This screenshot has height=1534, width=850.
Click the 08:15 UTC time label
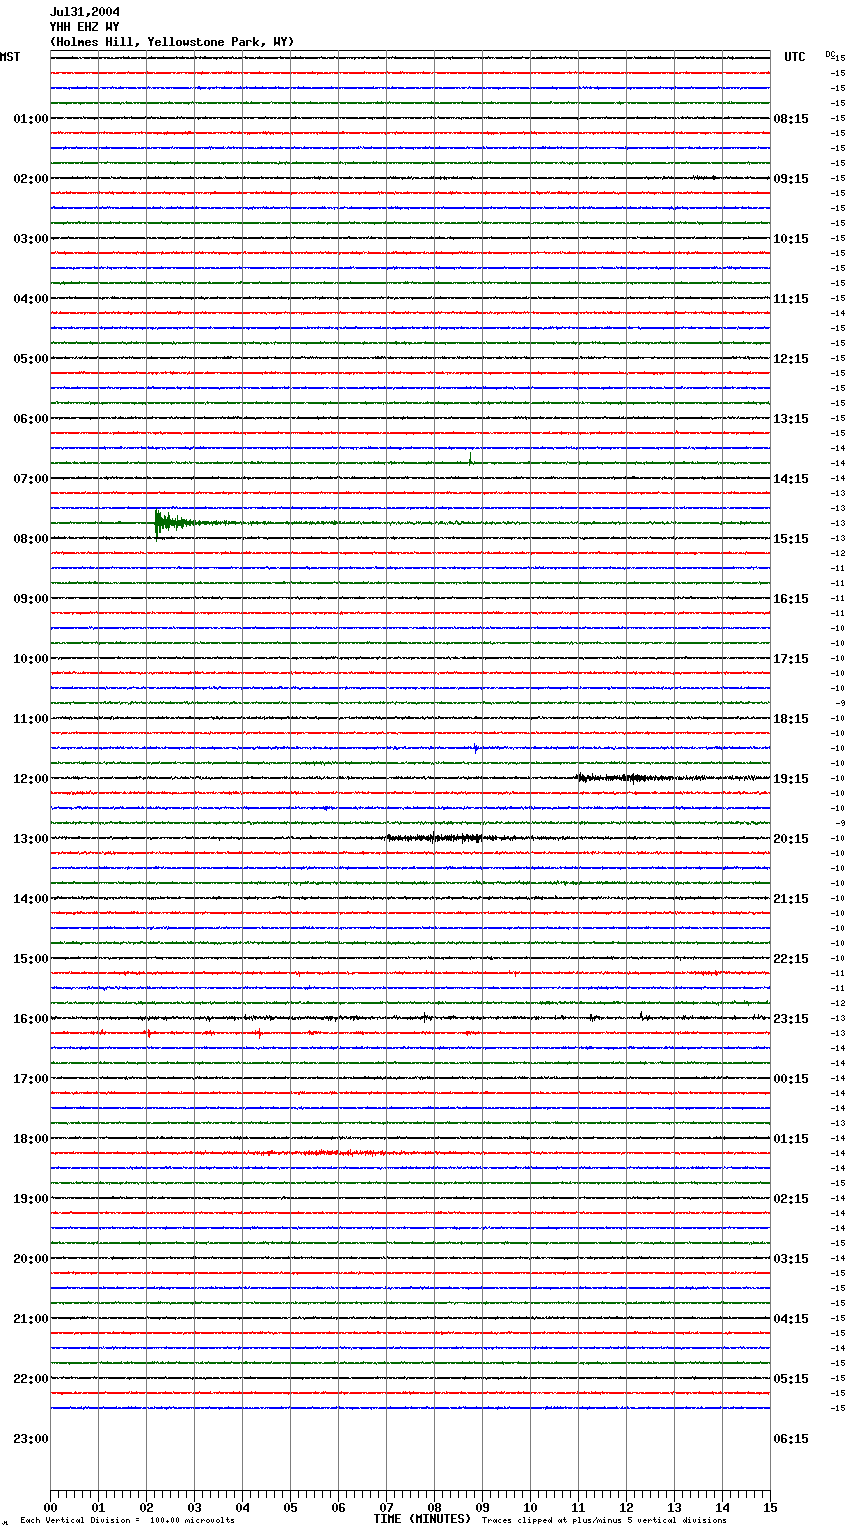(791, 119)
